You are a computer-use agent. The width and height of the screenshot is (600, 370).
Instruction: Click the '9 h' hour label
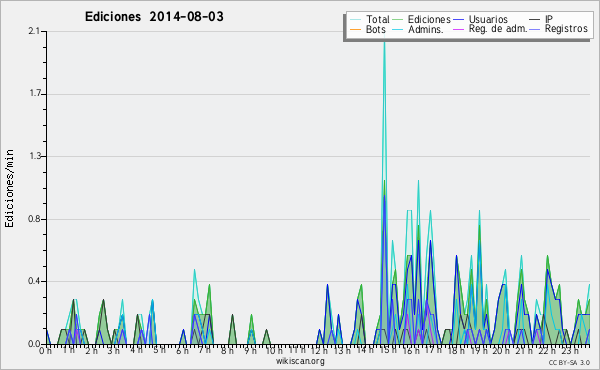[x=250, y=351]
